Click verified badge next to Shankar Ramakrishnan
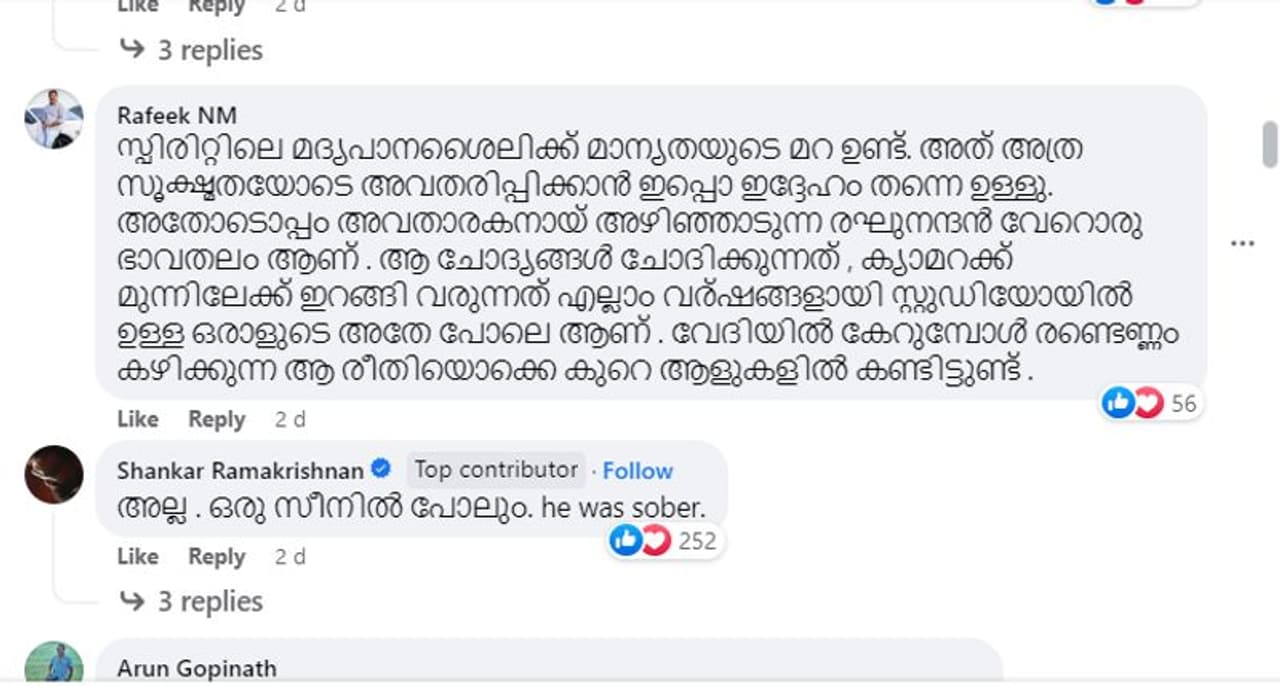 pyautogui.click(x=381, y=468)
